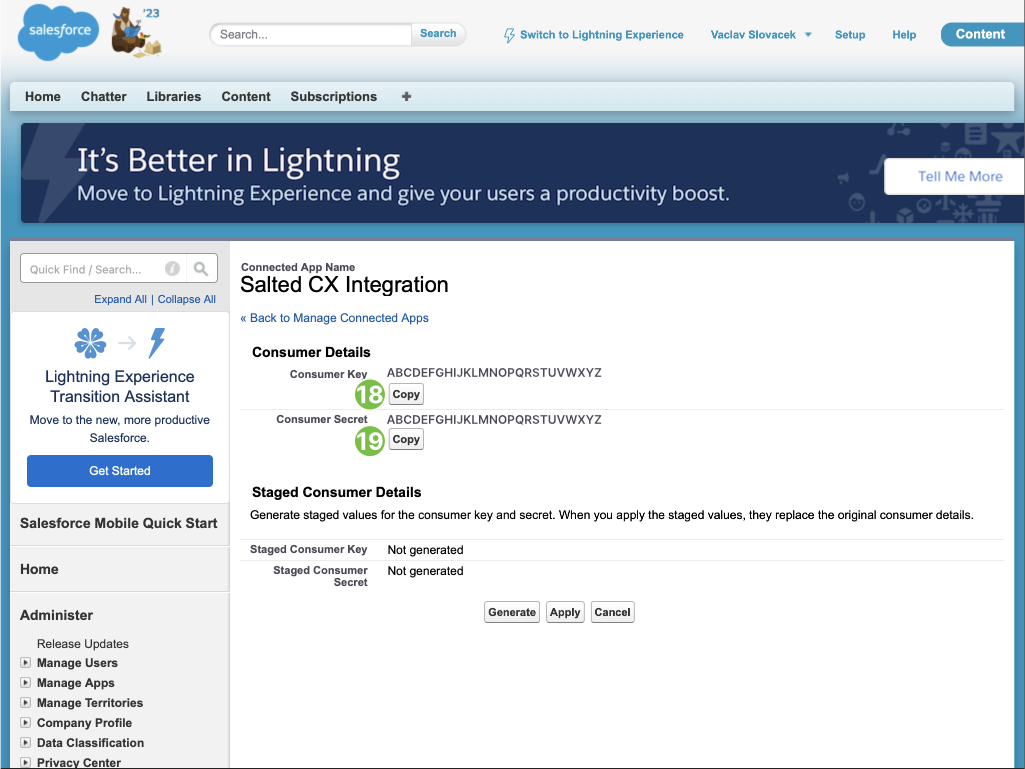Open the Chatter tab
This screenshot has height=769, width=1025.
coord(104,97)
